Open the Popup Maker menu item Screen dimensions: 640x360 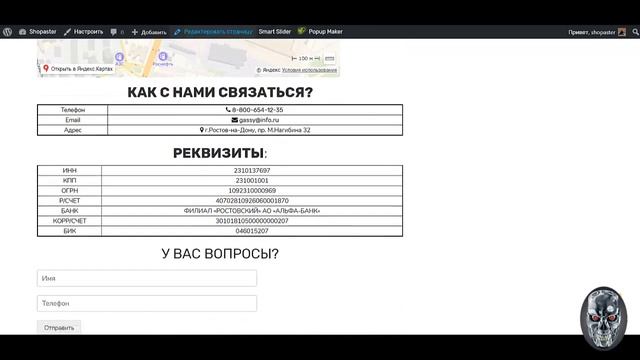325,31
